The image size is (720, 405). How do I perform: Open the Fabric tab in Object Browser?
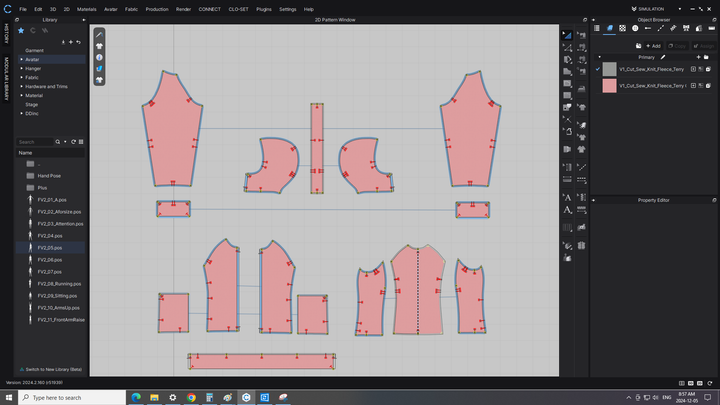609,28
